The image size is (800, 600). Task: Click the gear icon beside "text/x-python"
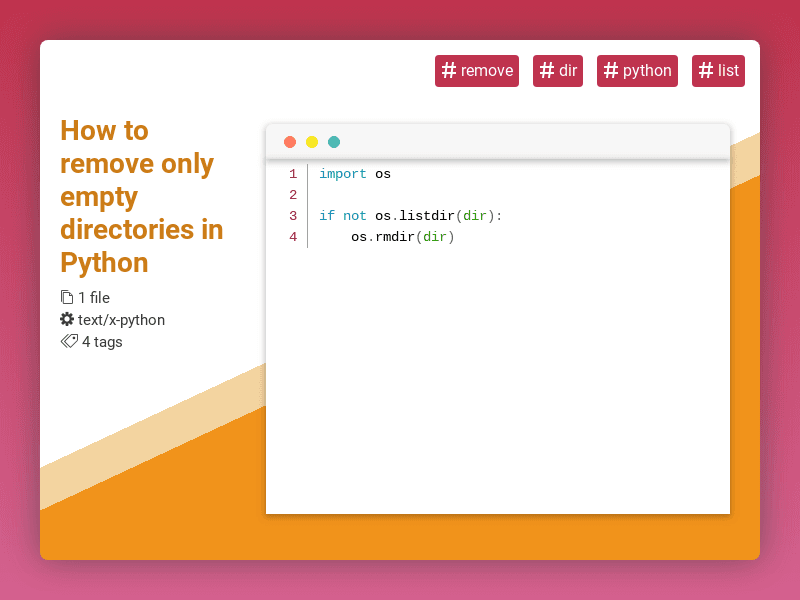pos(67,320)
